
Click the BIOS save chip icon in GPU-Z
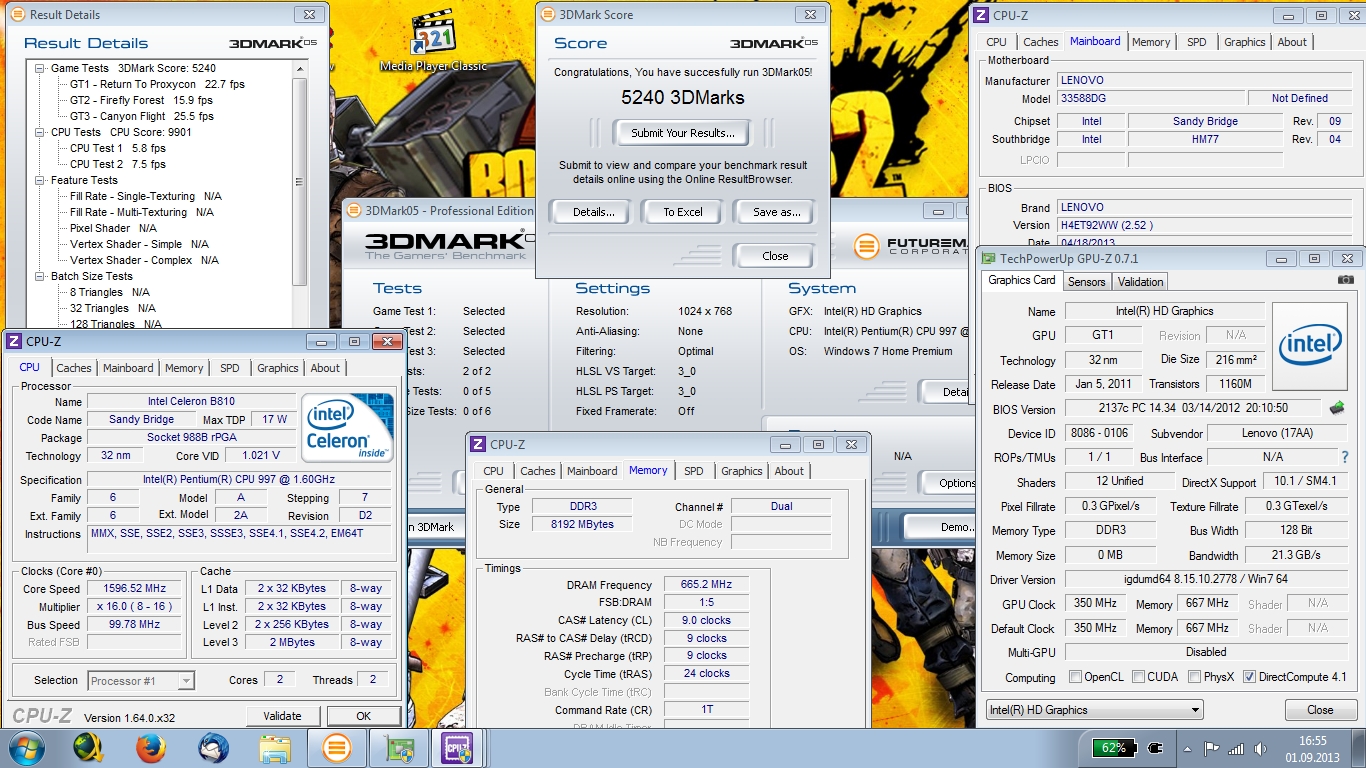point(1336,408)
